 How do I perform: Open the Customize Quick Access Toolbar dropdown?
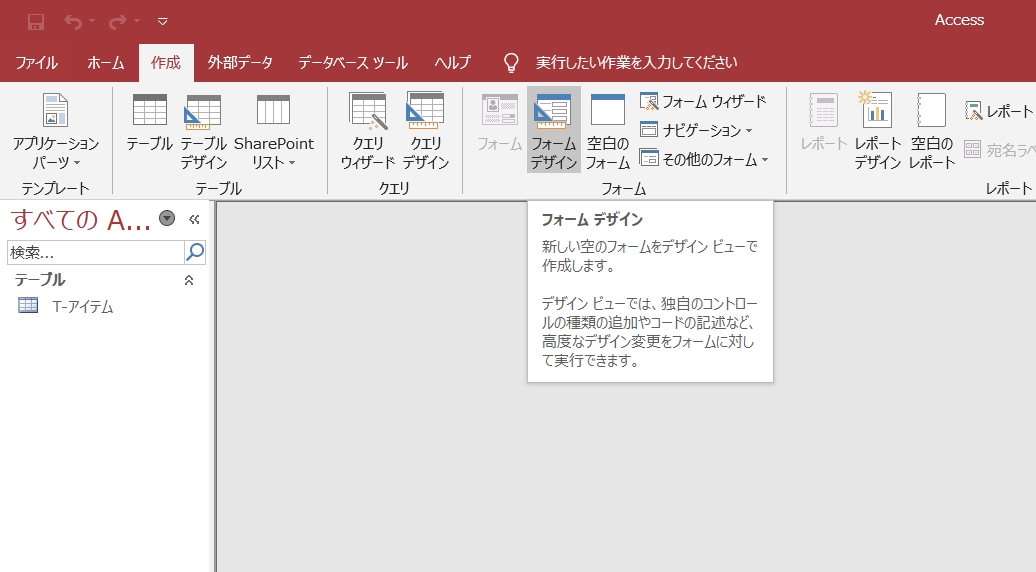tap(163, 22)
